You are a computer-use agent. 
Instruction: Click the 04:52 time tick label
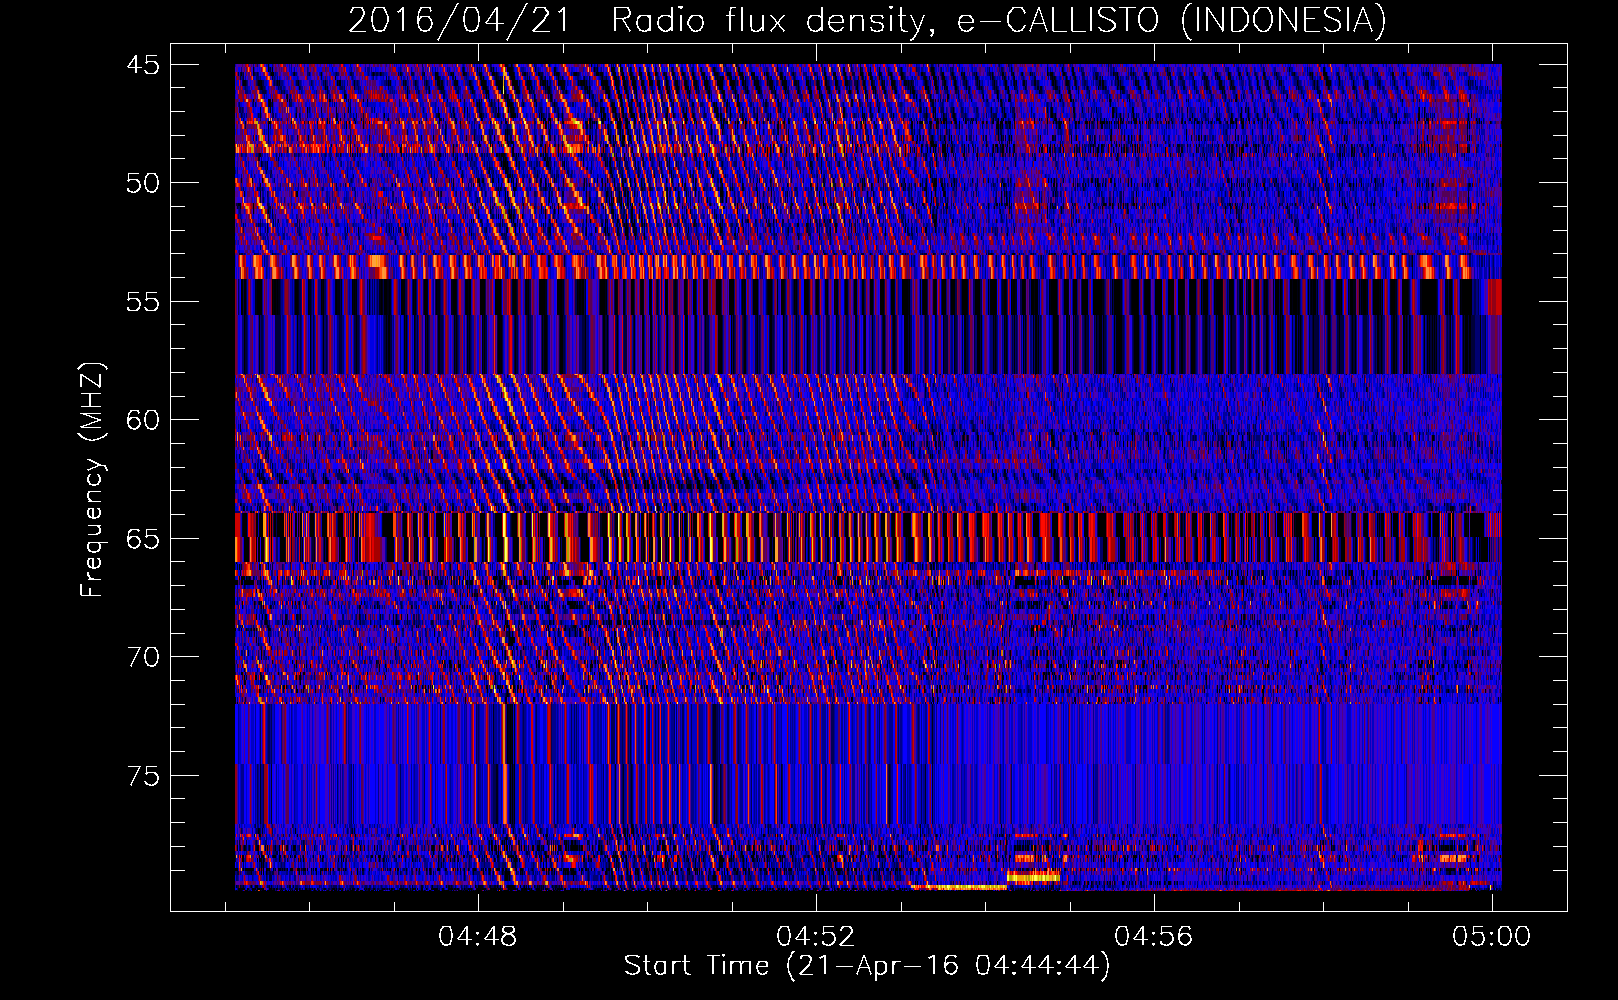pos(816,937)
